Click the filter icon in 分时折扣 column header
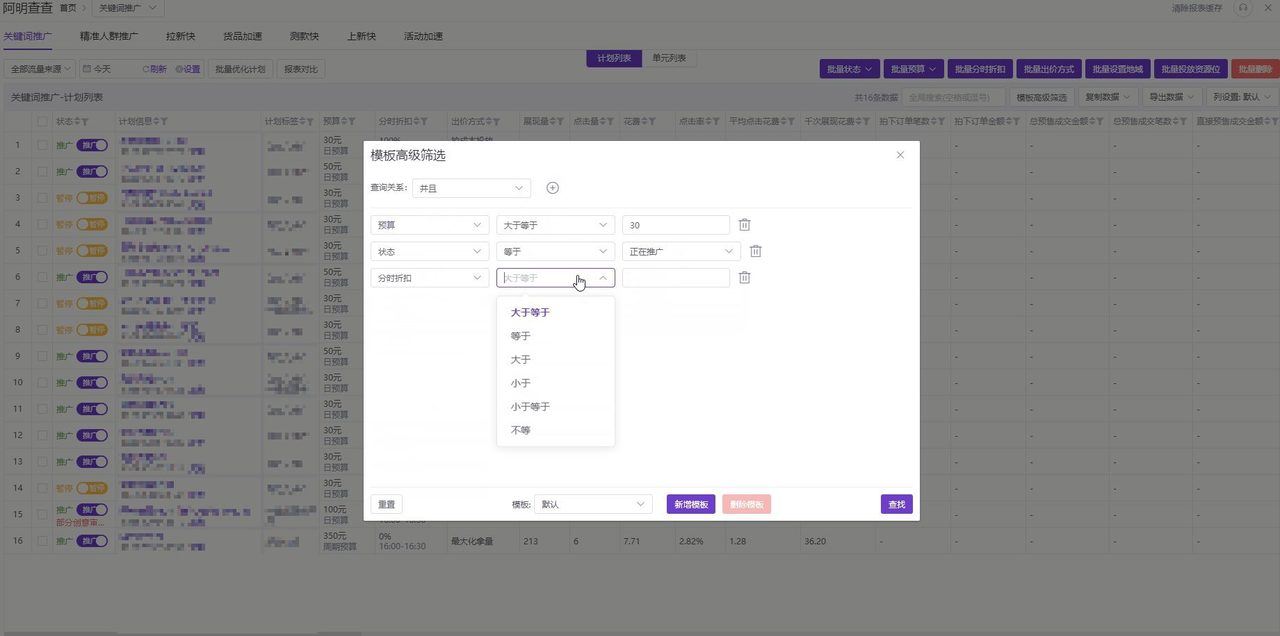This screenshot has width=1280, height=636. point(424,121)
